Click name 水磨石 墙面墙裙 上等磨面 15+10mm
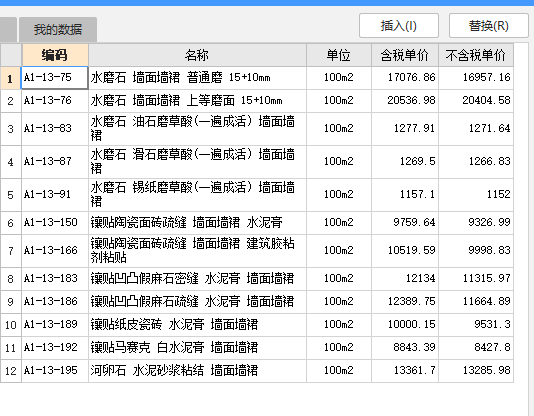The height and width of the screenshot is (416, 534). [x=197, y=101]
